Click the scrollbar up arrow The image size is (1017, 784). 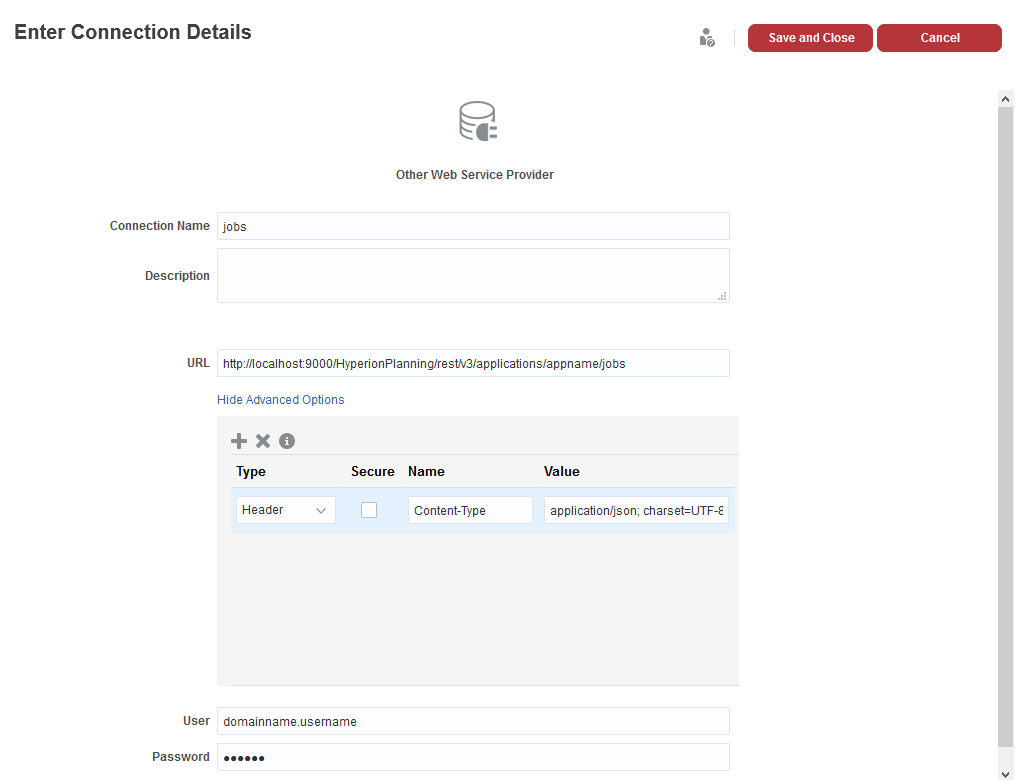coord(1005,99)
